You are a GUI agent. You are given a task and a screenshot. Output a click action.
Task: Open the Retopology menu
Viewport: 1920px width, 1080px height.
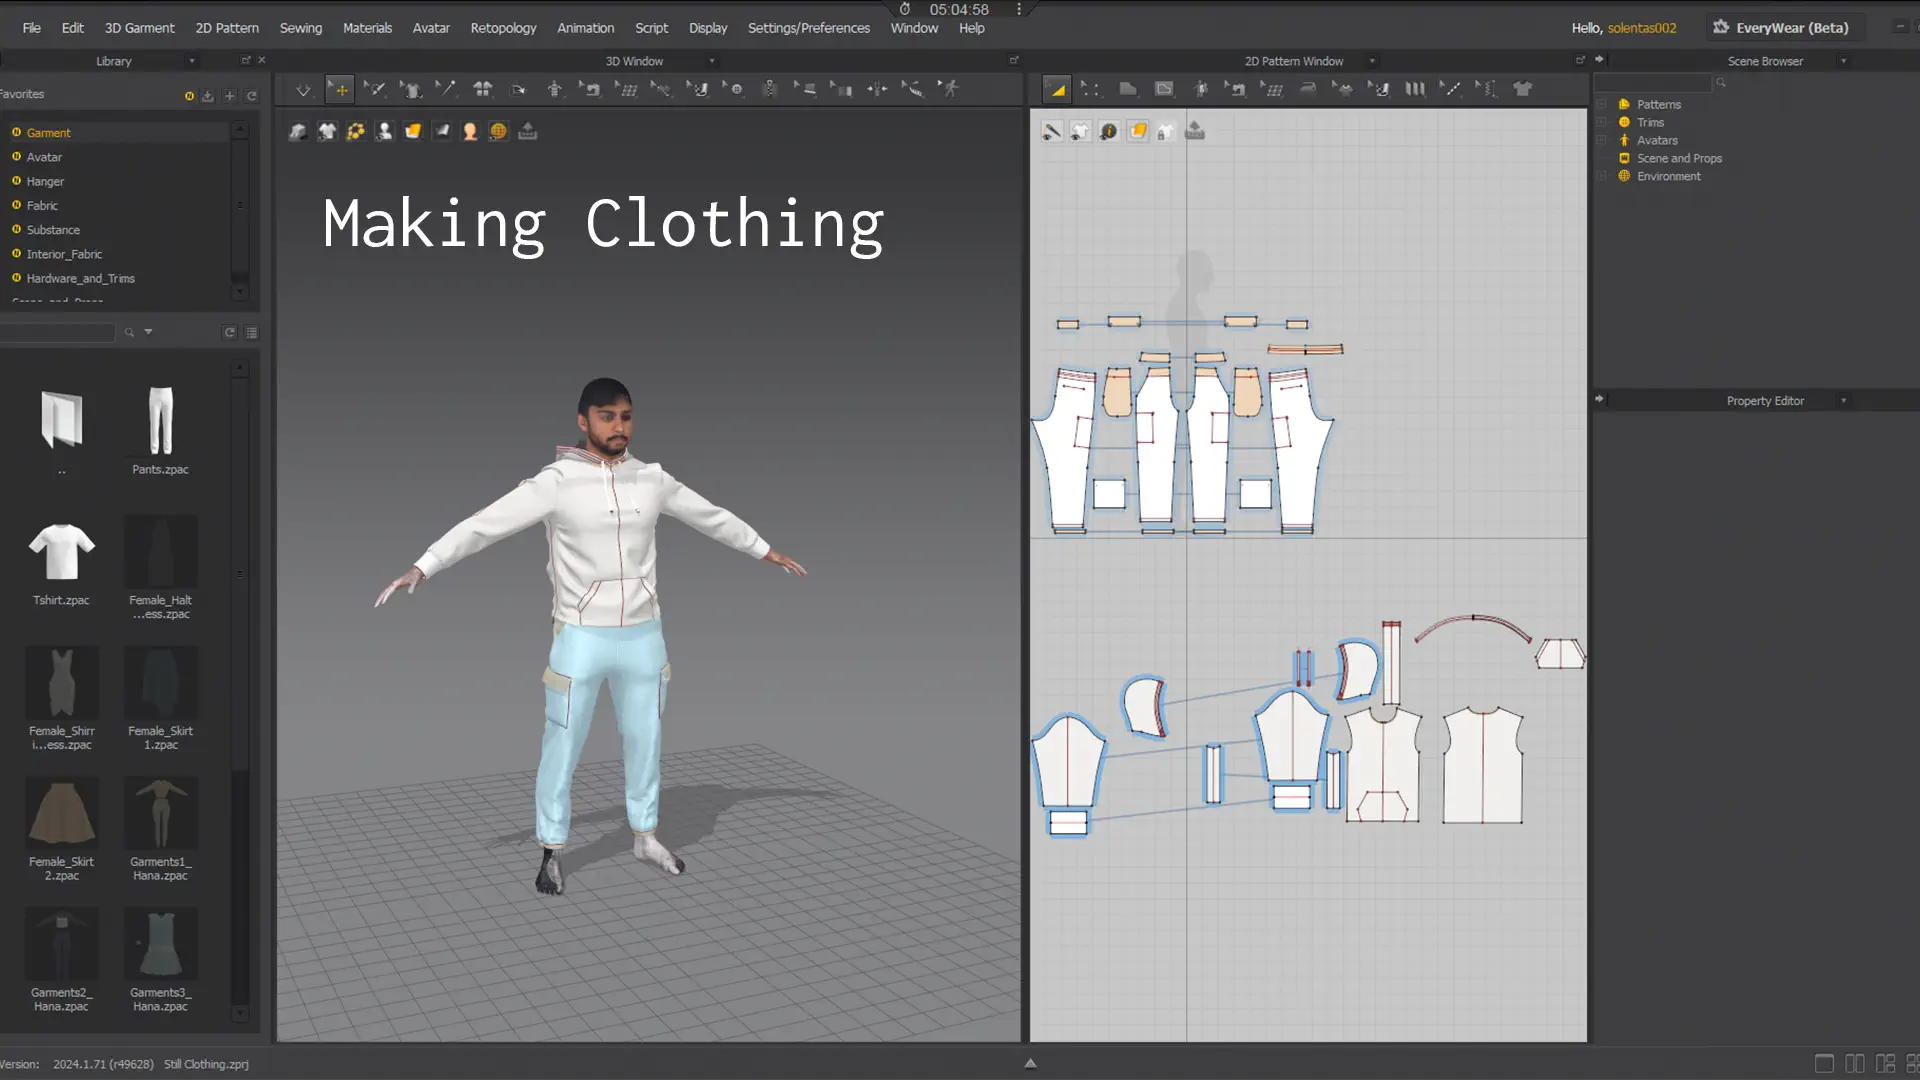(x=503, y=28)
